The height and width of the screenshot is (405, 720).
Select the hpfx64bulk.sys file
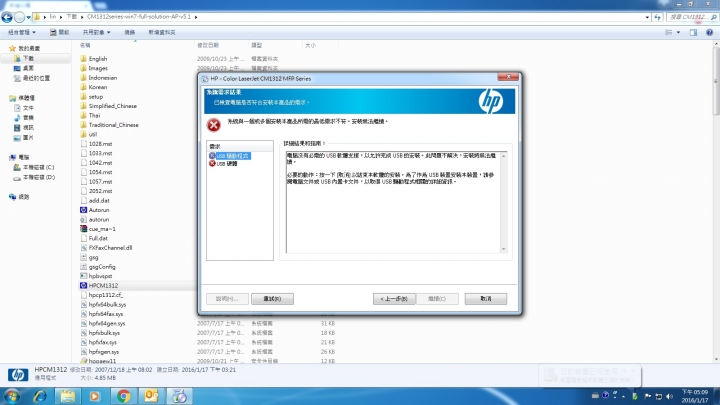click(x=107, y=304)
